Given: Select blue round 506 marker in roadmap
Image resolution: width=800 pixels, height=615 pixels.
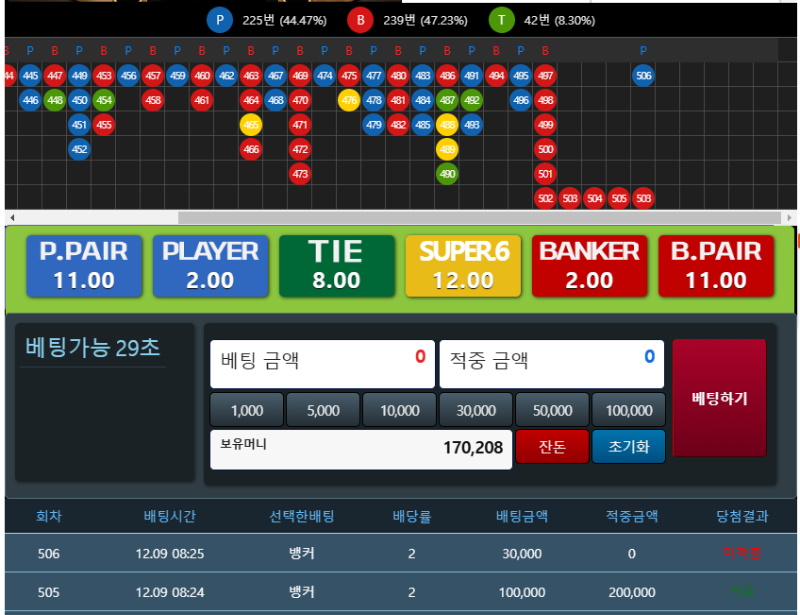Looking at the screenshot, I should click(x=643, y=76).
